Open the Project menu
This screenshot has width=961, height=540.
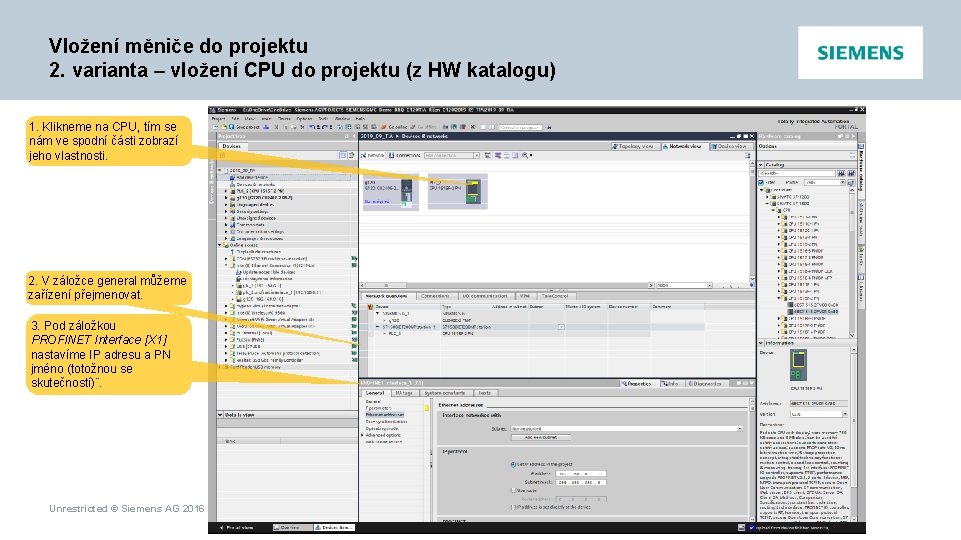tap(218, 119)
